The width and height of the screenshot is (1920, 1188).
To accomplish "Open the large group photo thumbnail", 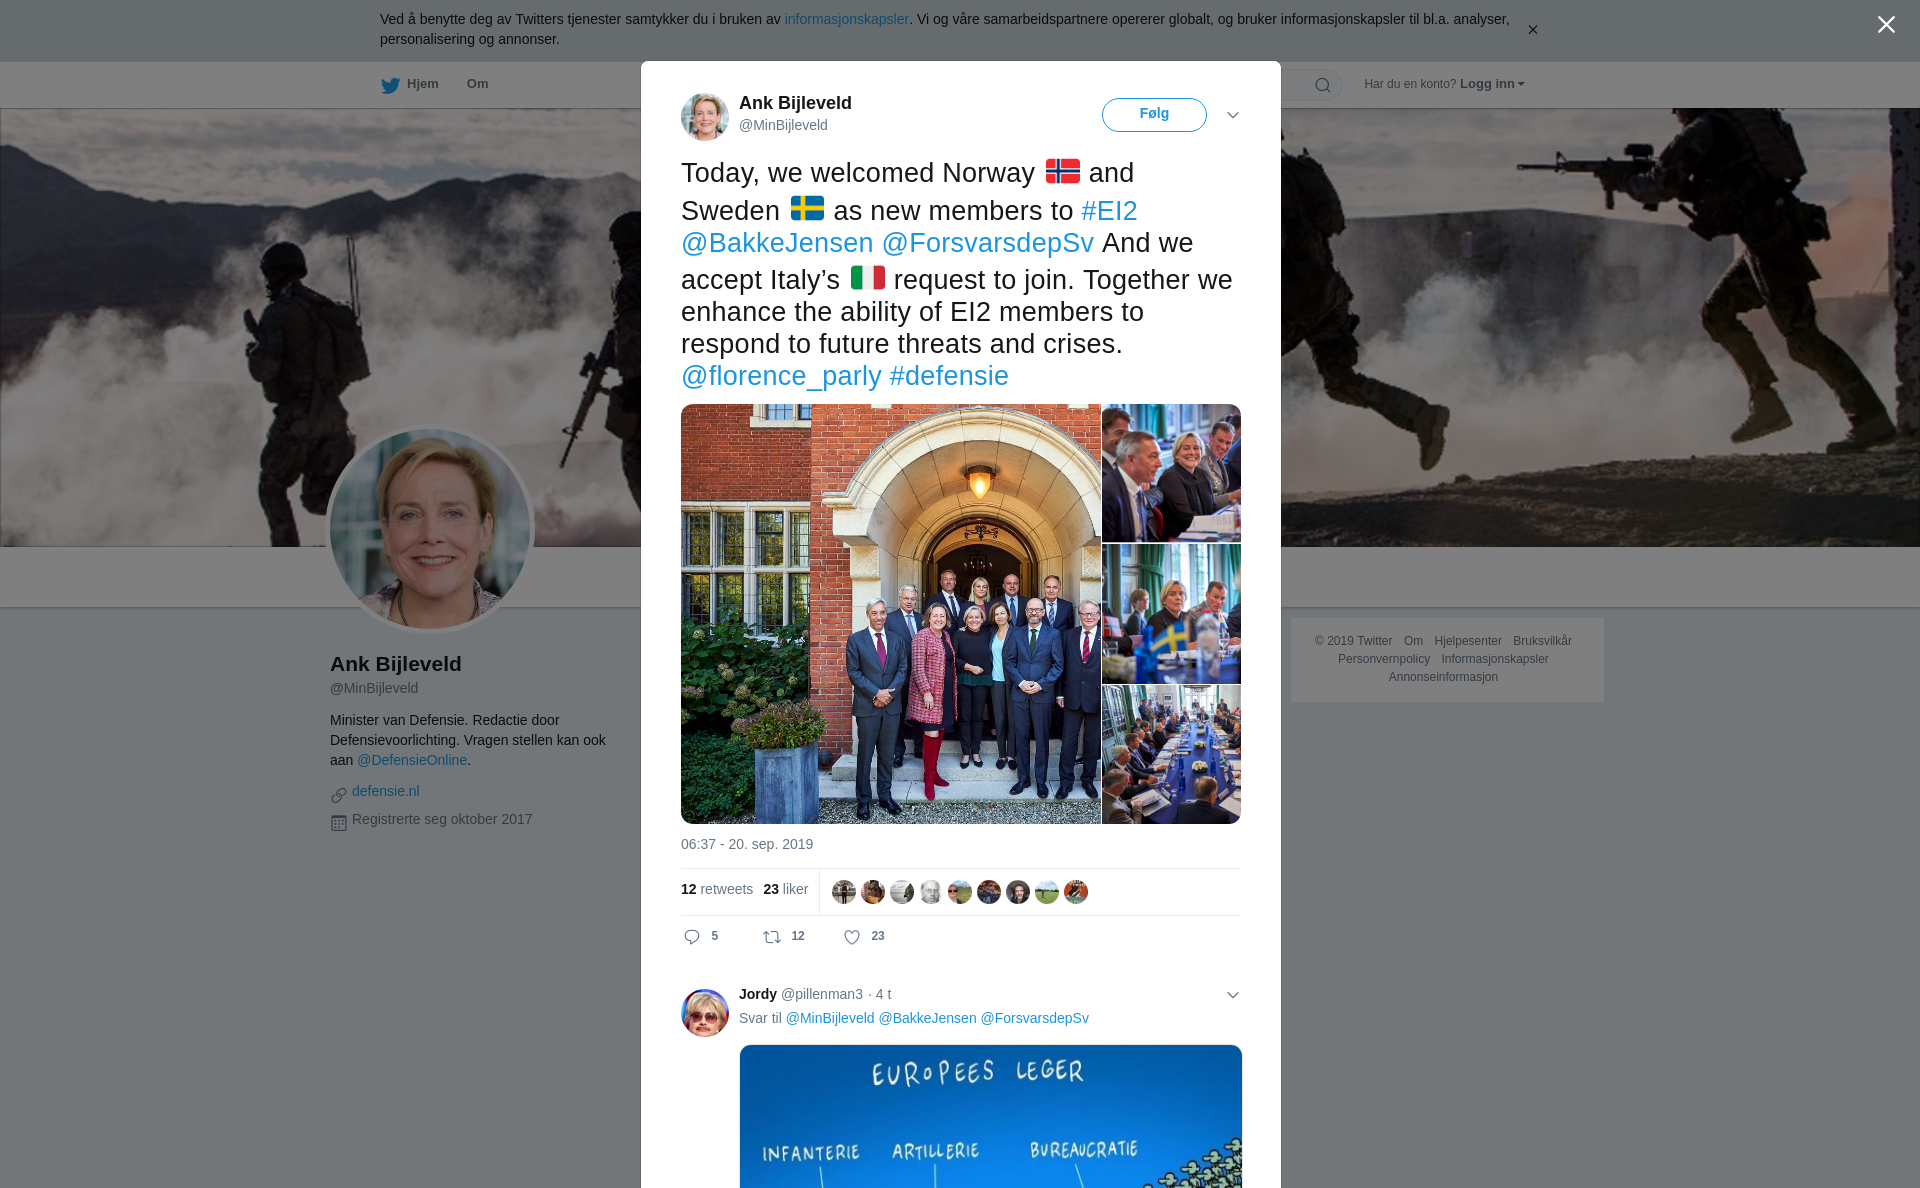I will (x=890, y=614).
